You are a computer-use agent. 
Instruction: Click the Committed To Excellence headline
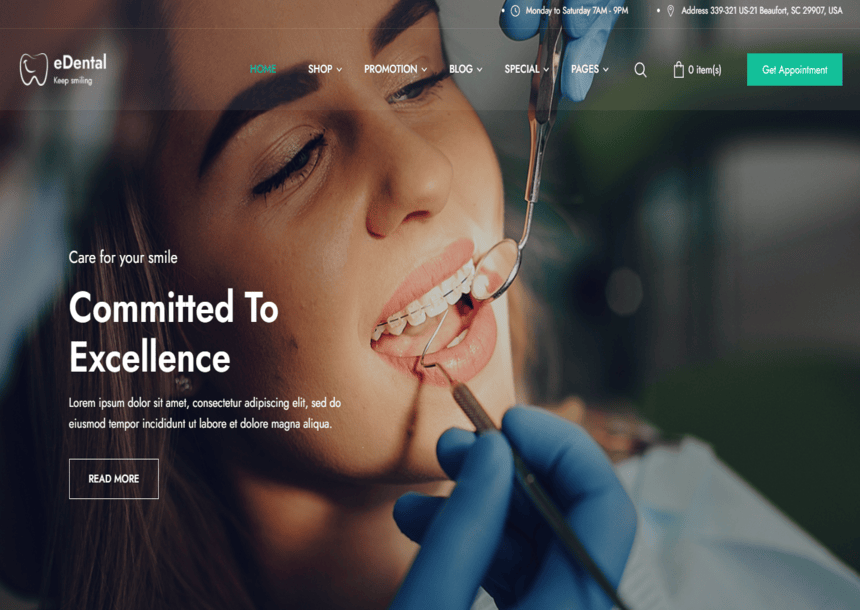pyautogui.click(x=173, y=332)
